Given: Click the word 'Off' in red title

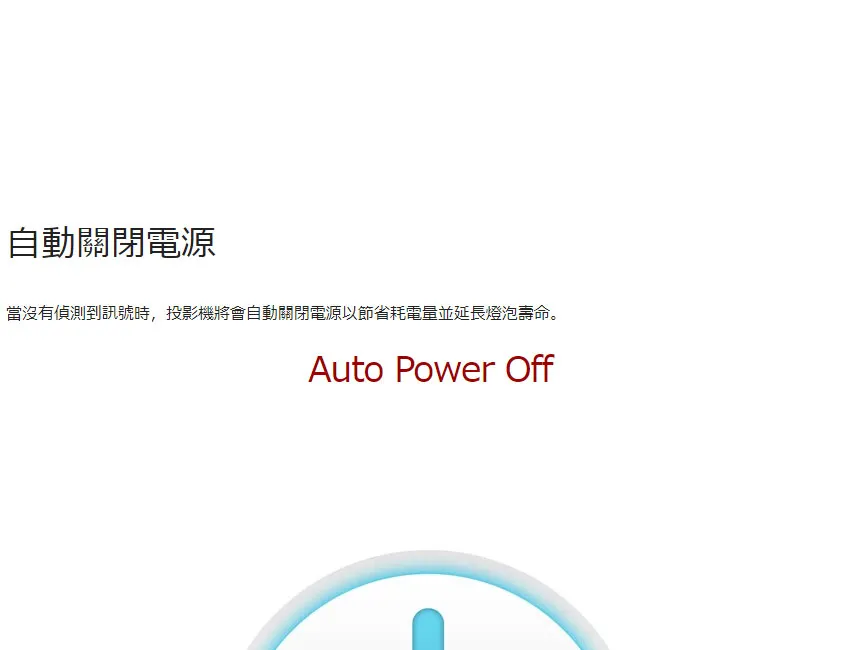Looking at the screenshot, I should 530,369.
